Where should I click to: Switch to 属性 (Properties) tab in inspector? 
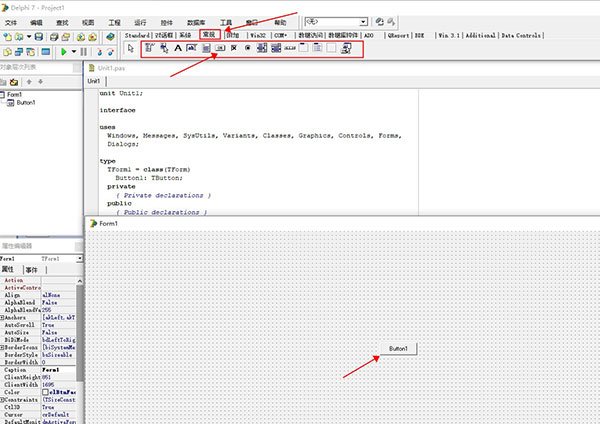click(8, 269)
